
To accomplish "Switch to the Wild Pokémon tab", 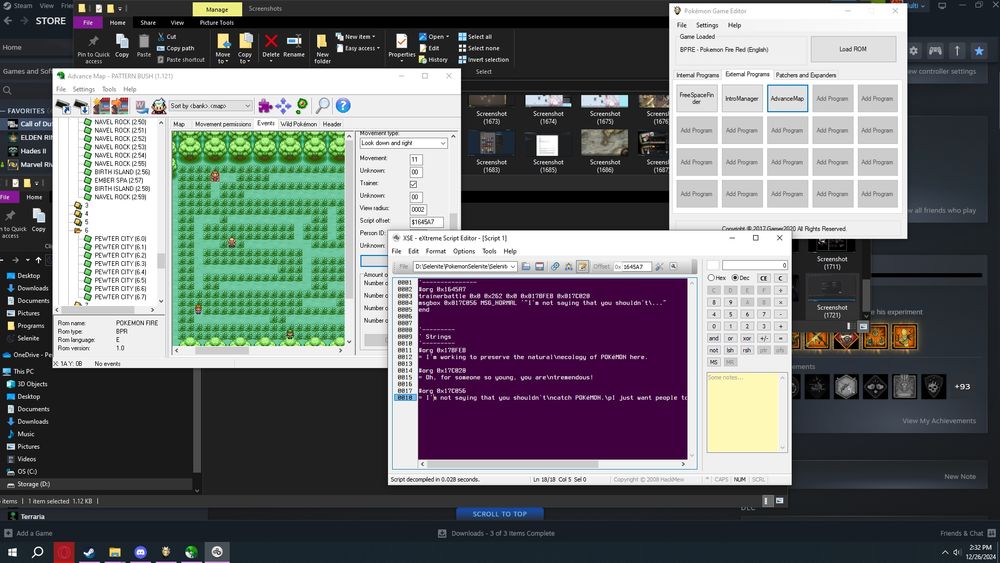I will [x=298, y=124].
